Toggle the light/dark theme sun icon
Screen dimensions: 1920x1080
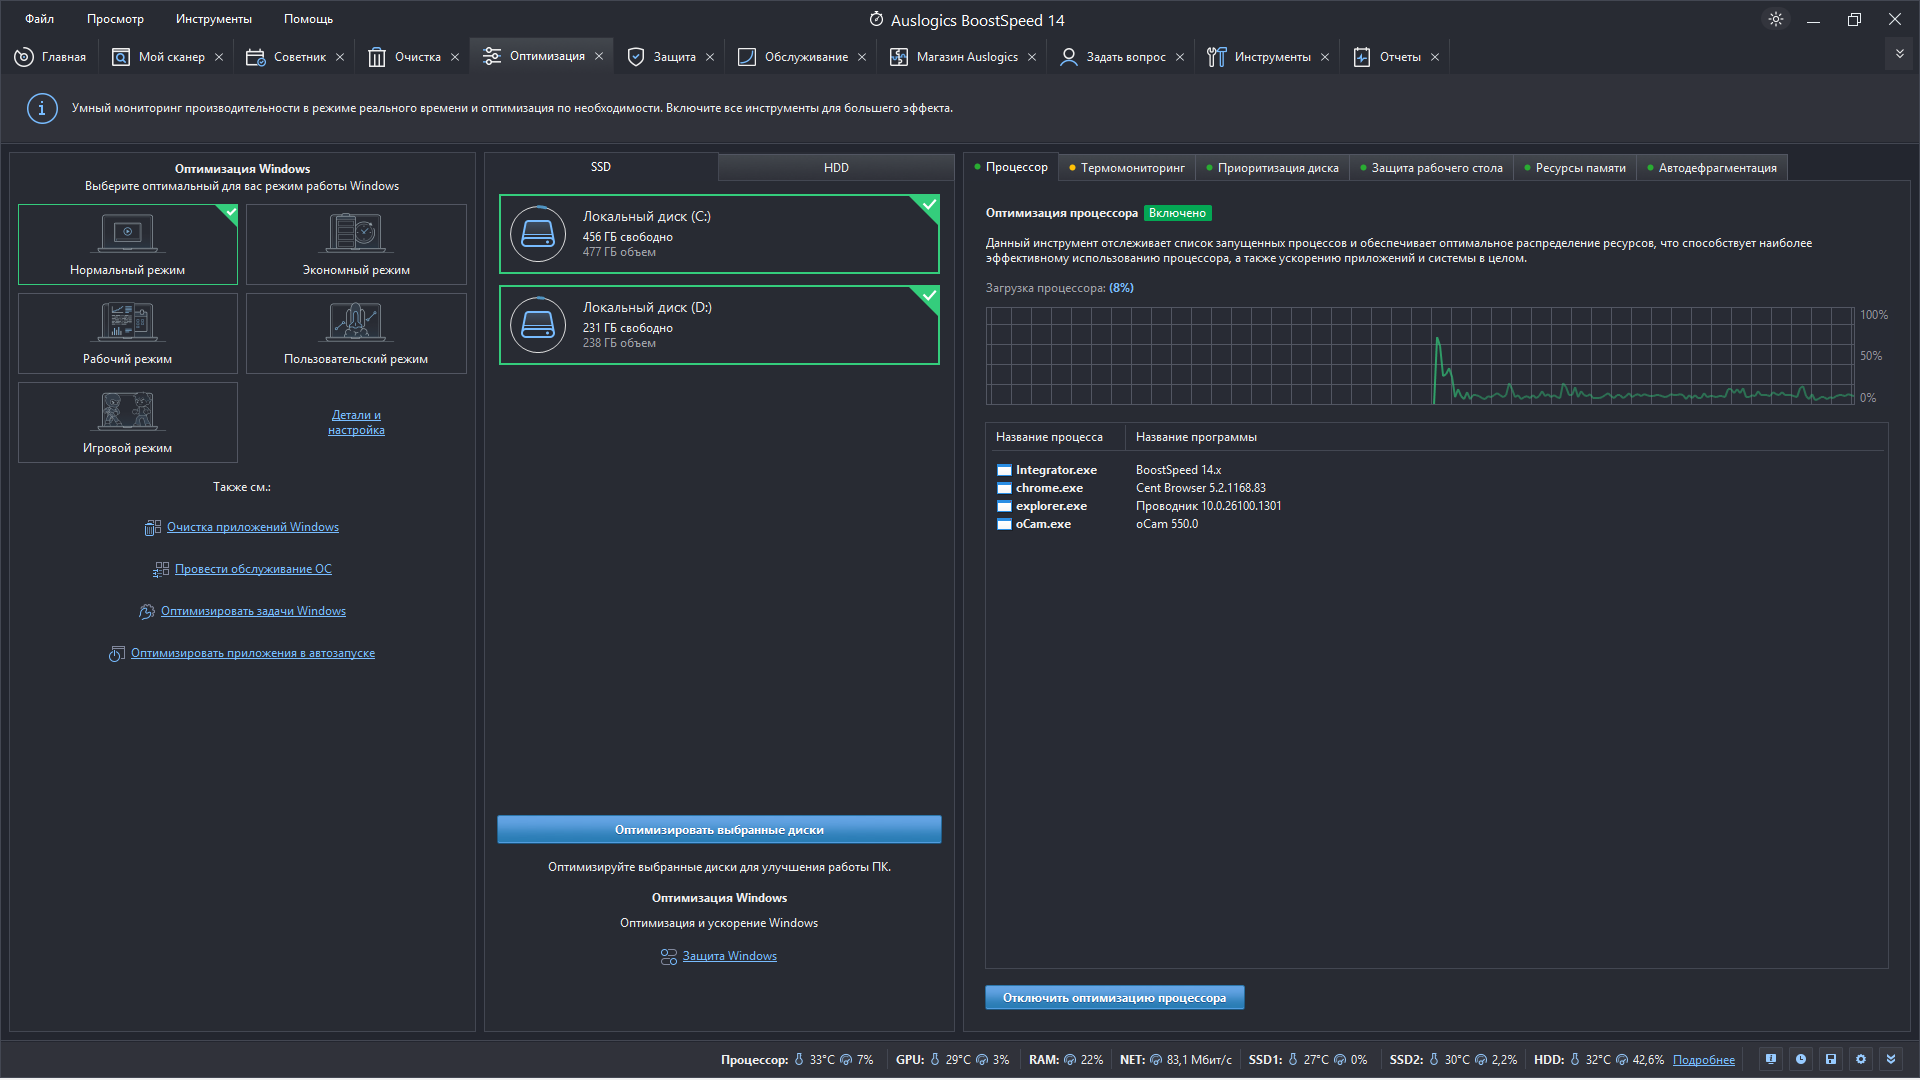point(1776,19)
